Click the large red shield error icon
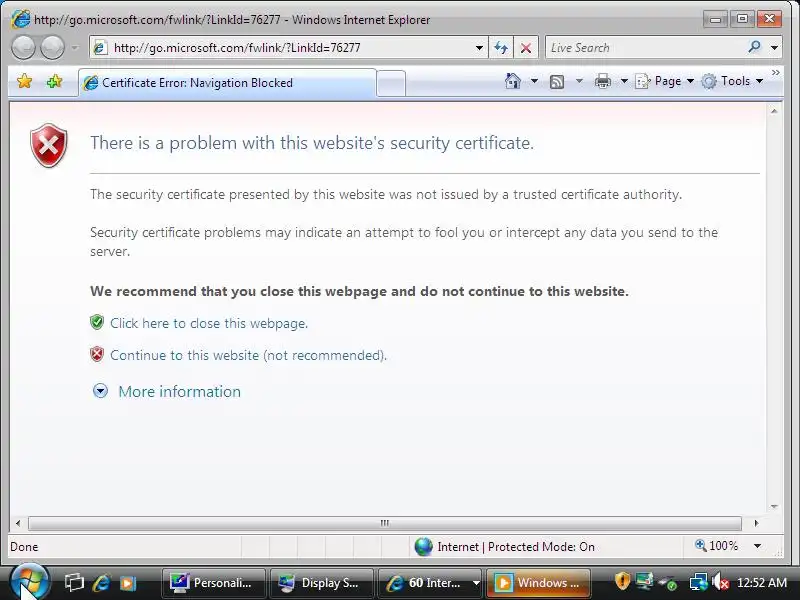 (x=48, y=145)
